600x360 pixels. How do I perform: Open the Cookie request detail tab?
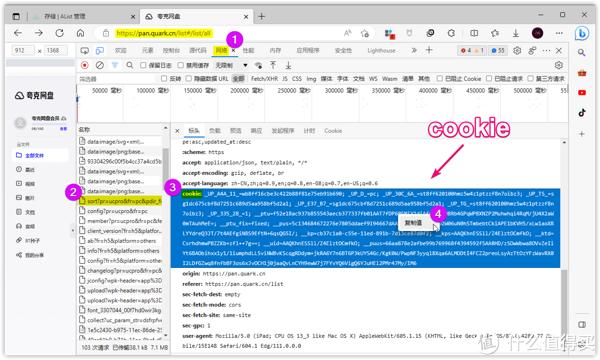pyautogui.click(x=333, y=131)
